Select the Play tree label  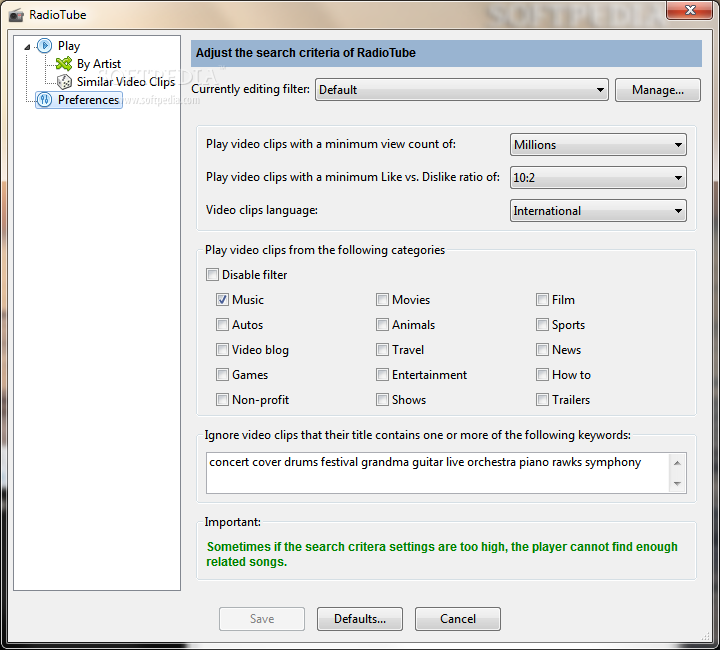click(x=69, y=46)
